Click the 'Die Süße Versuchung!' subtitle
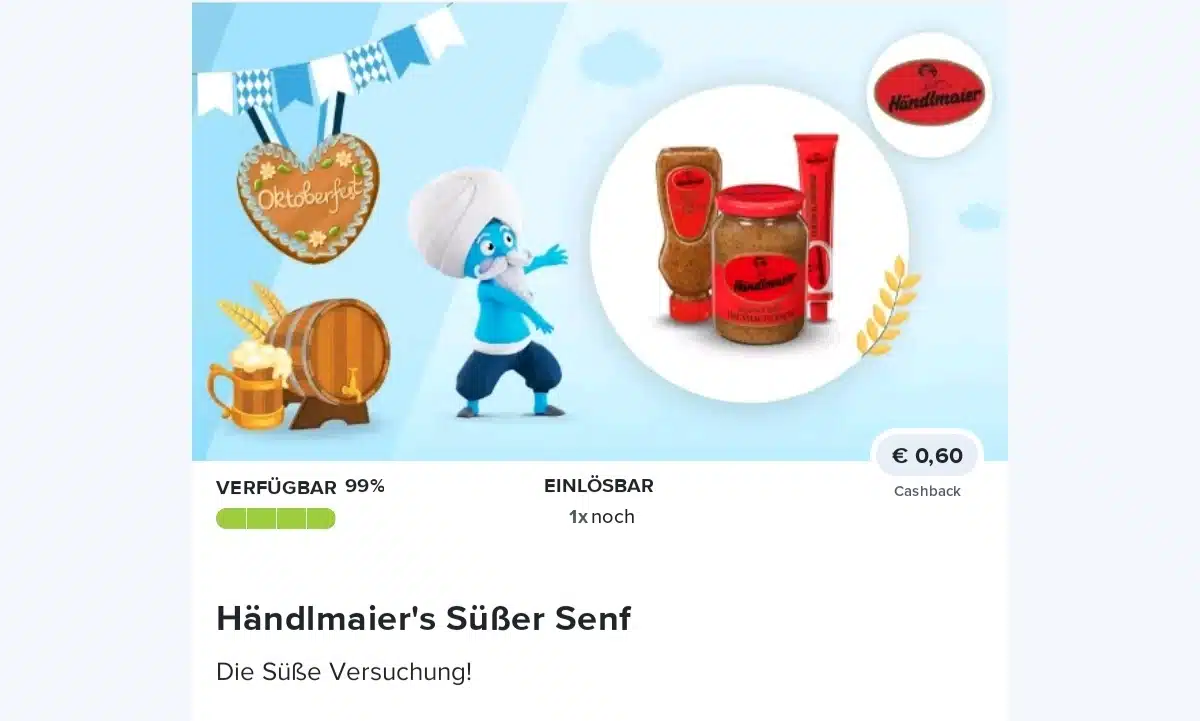Viewport: 1200px width, 721px height. click(x=343, y=671)
